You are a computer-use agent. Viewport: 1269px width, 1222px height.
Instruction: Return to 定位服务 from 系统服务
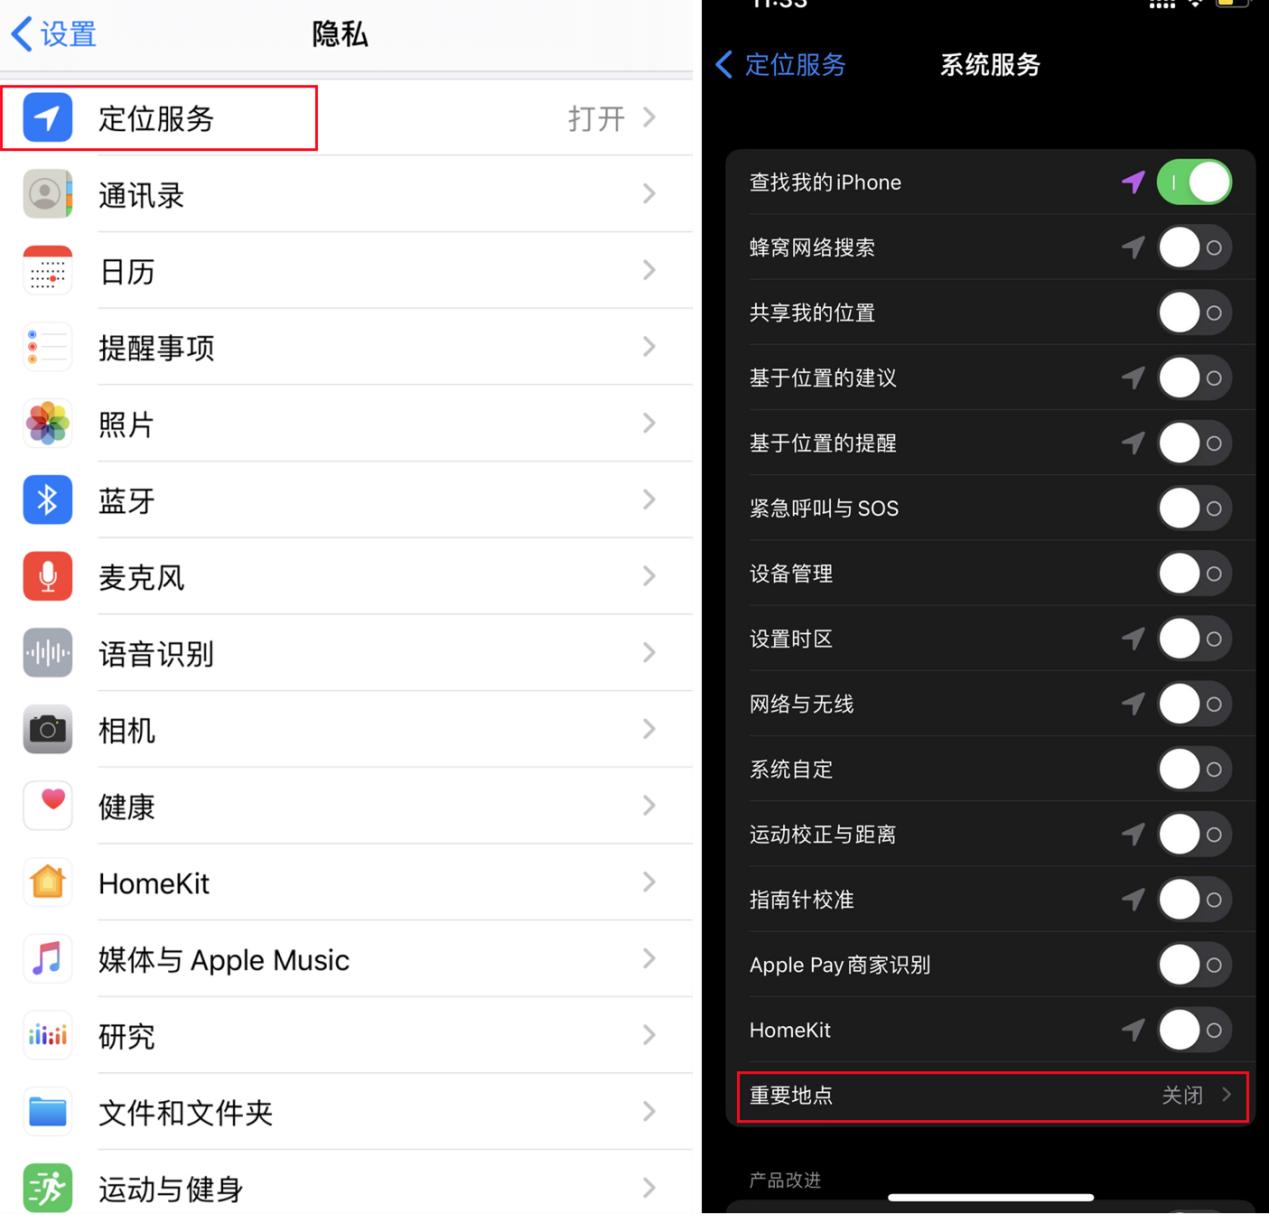(x=780, y=65)
